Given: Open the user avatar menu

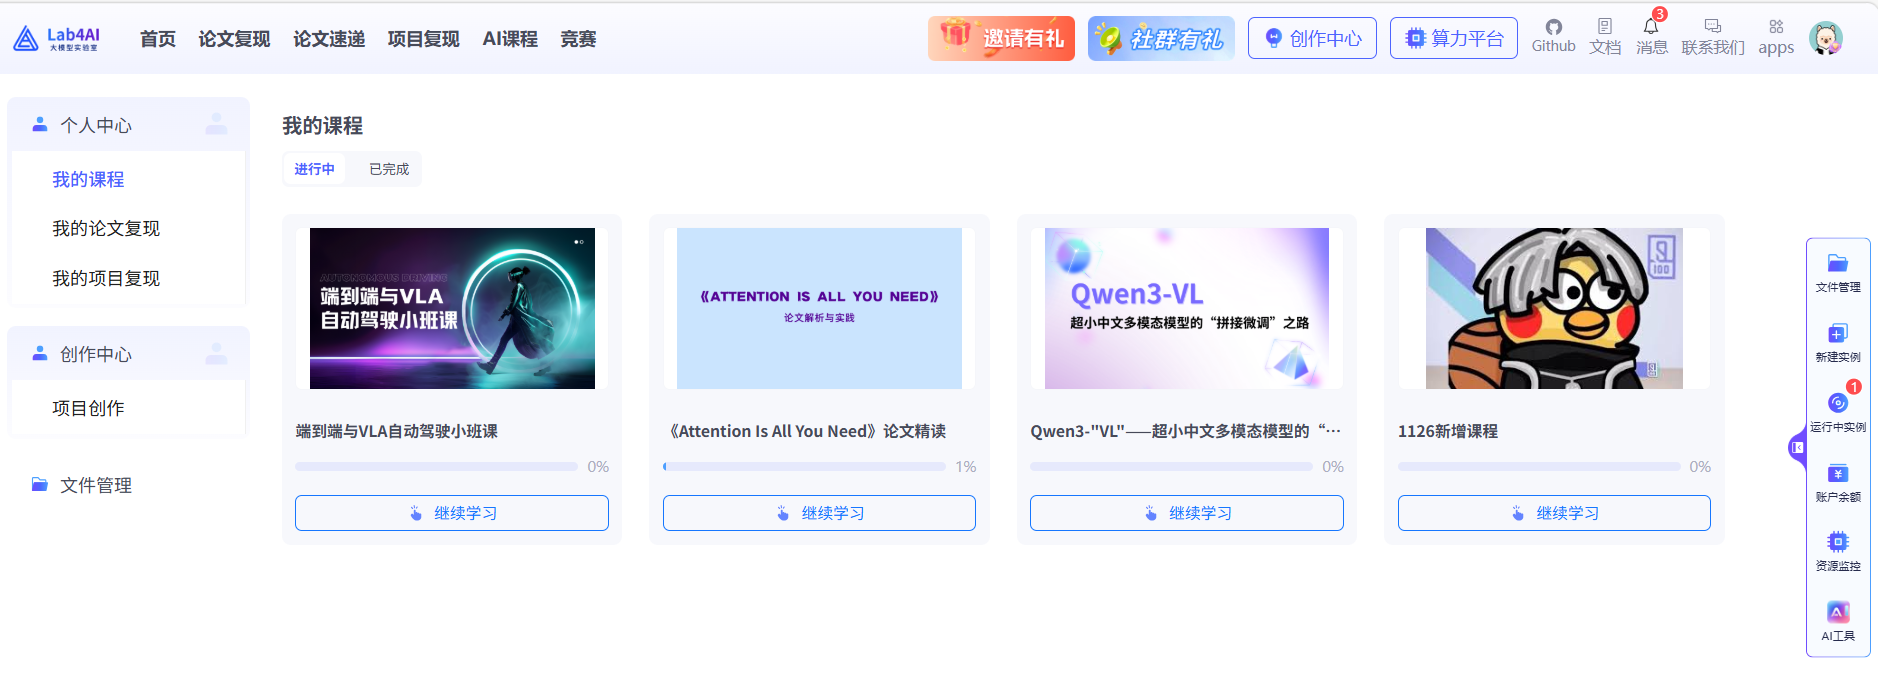Looking at the screenshot, I should click(1826, 39).
